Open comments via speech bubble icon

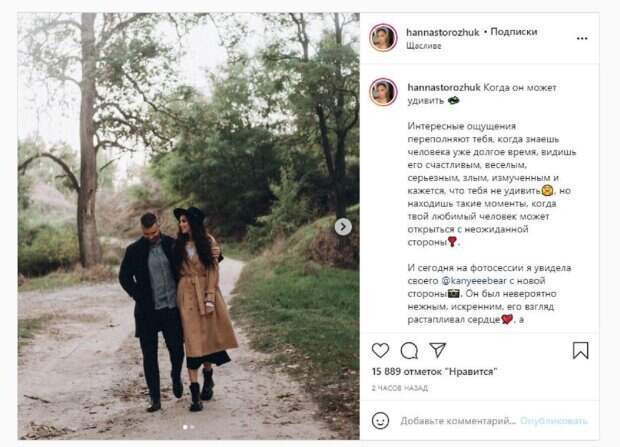pyautogui.click(x=409, y=350)
